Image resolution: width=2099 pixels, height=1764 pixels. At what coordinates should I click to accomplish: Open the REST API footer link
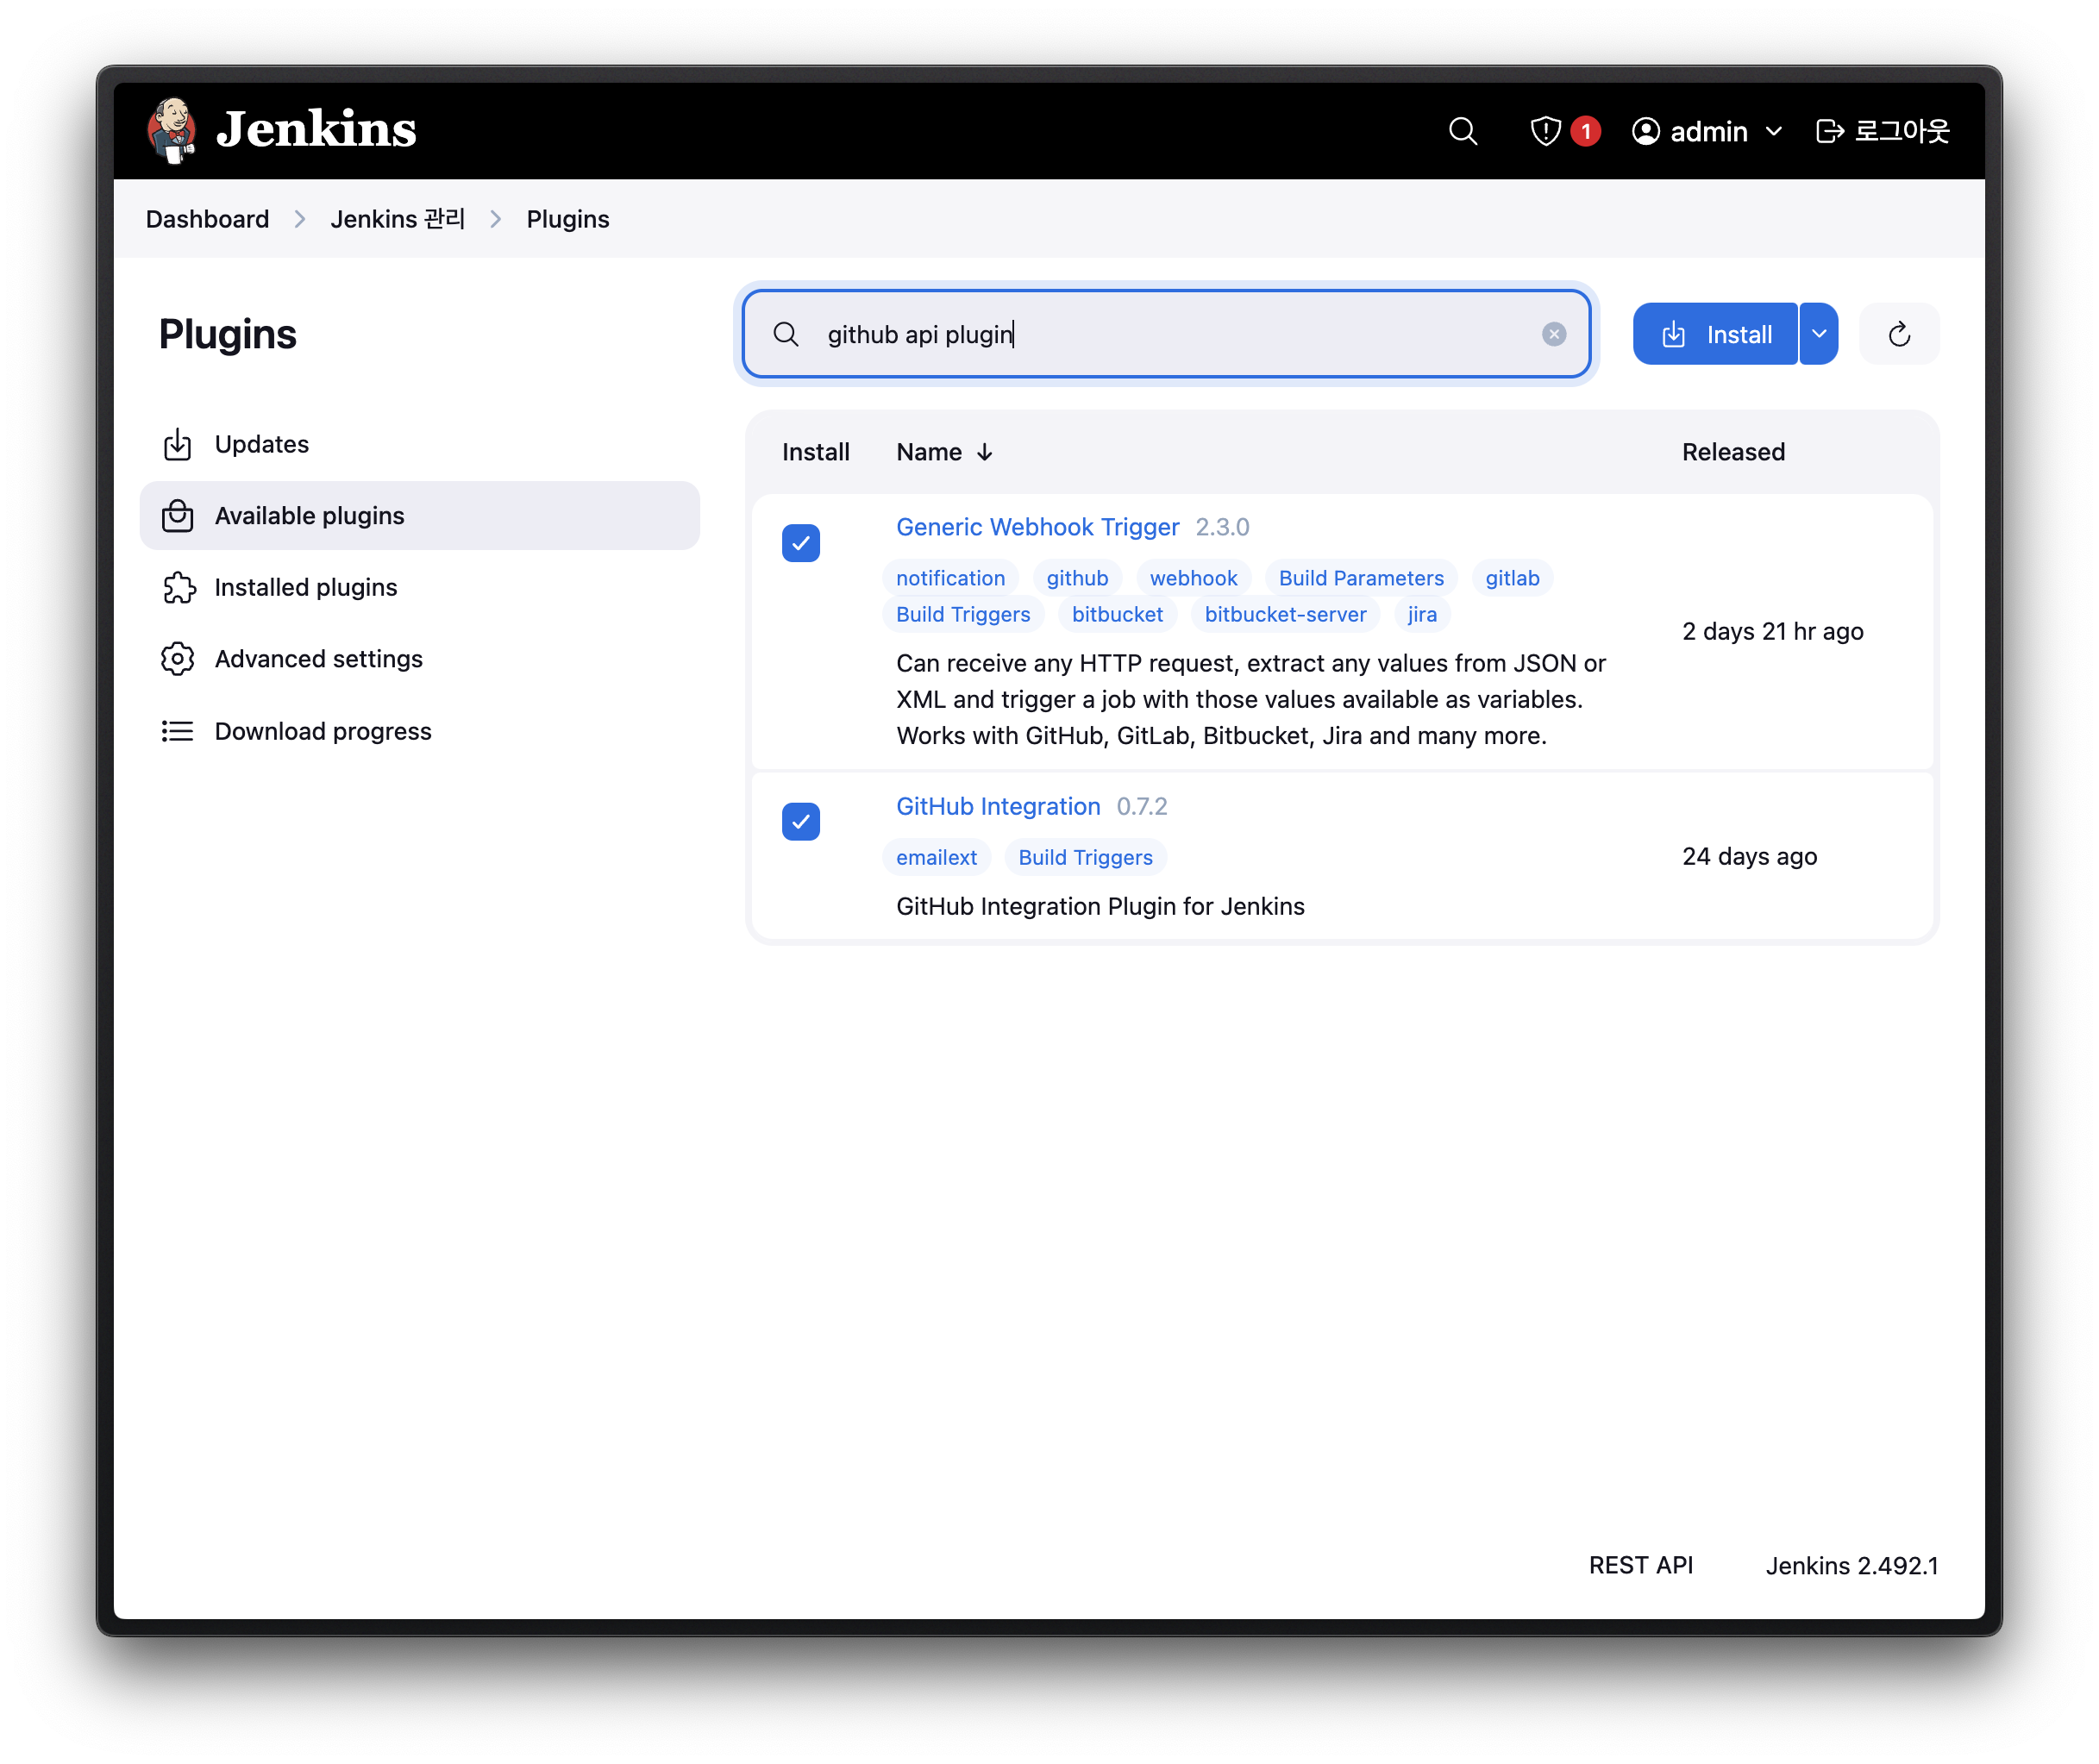point(1640,1565)
